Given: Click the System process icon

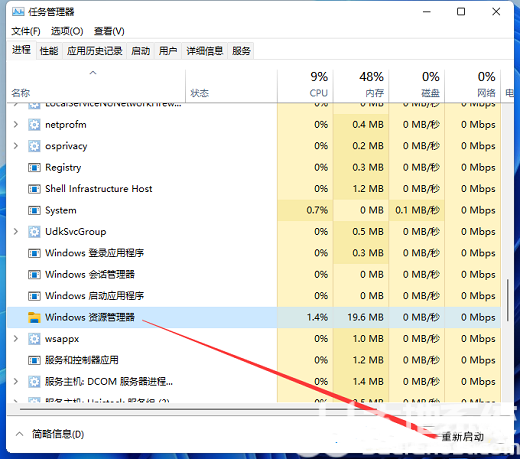Looking at the screenshot, I should pyautogui.click(x=34, y=210).
